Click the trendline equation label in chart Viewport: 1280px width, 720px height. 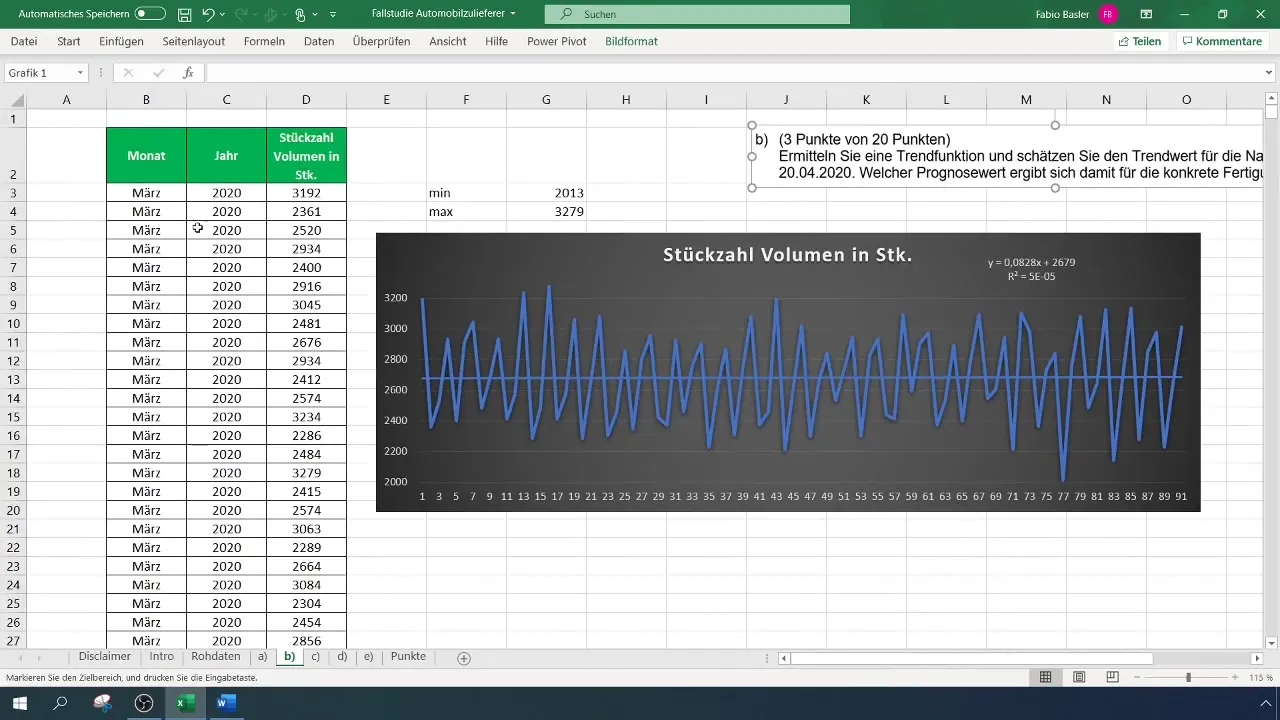point(1031,269)
